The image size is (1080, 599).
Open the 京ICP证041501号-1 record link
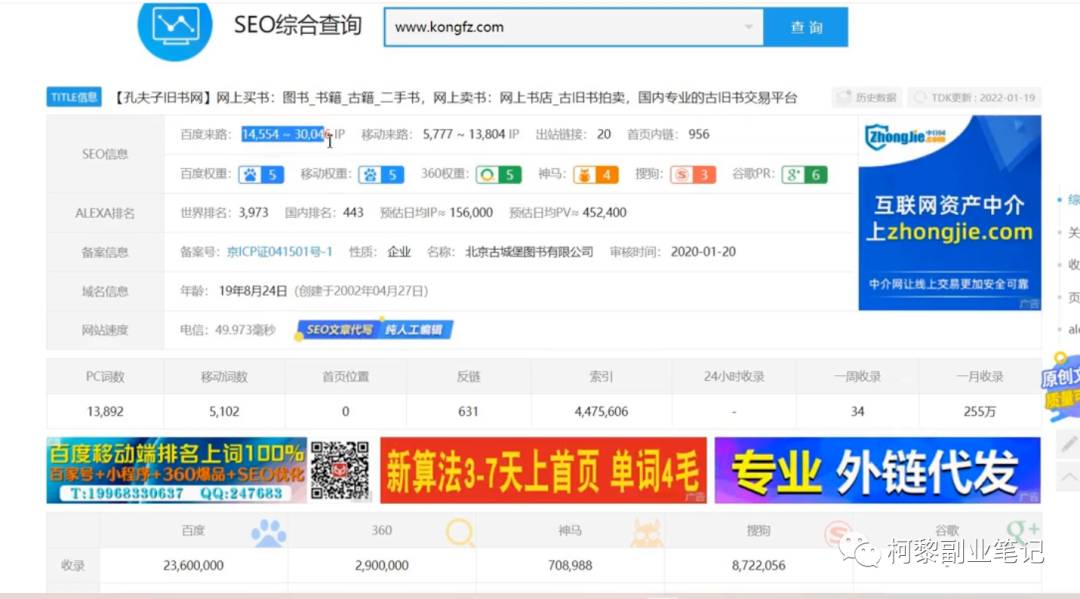(x=280, y=252)
